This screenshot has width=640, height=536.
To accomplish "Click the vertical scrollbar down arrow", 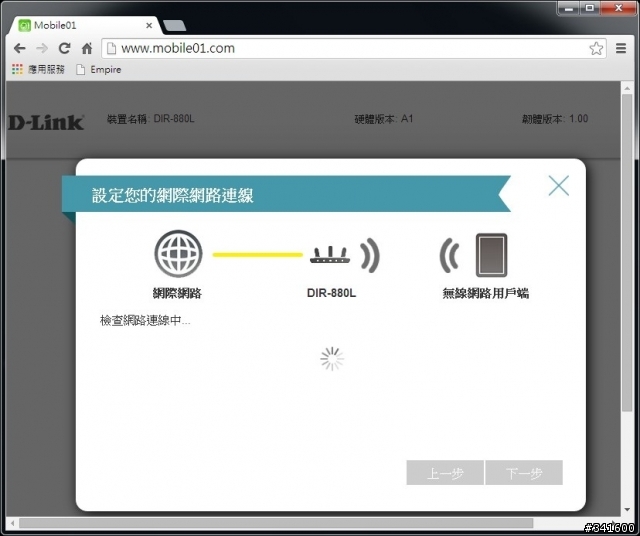I will click(x=627, y=509).
